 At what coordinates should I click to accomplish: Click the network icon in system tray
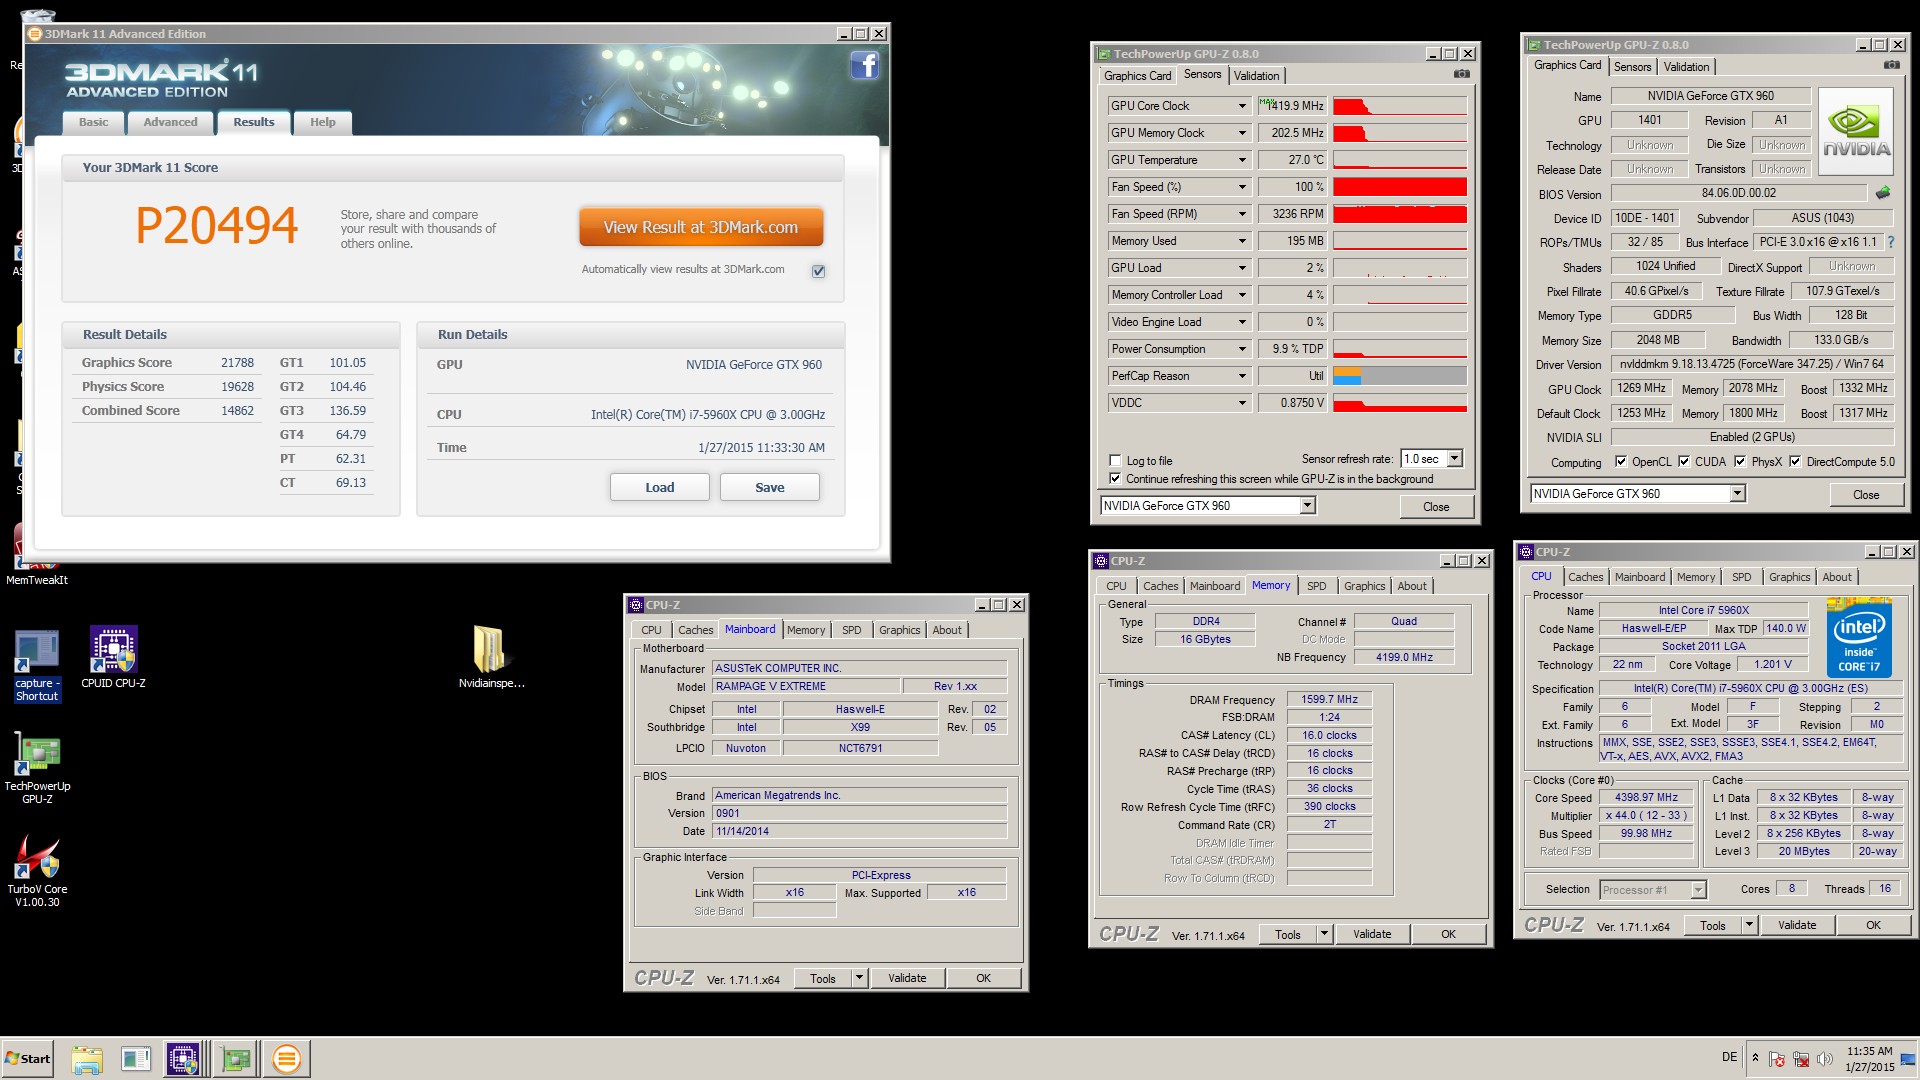tap(1800, 1058)
